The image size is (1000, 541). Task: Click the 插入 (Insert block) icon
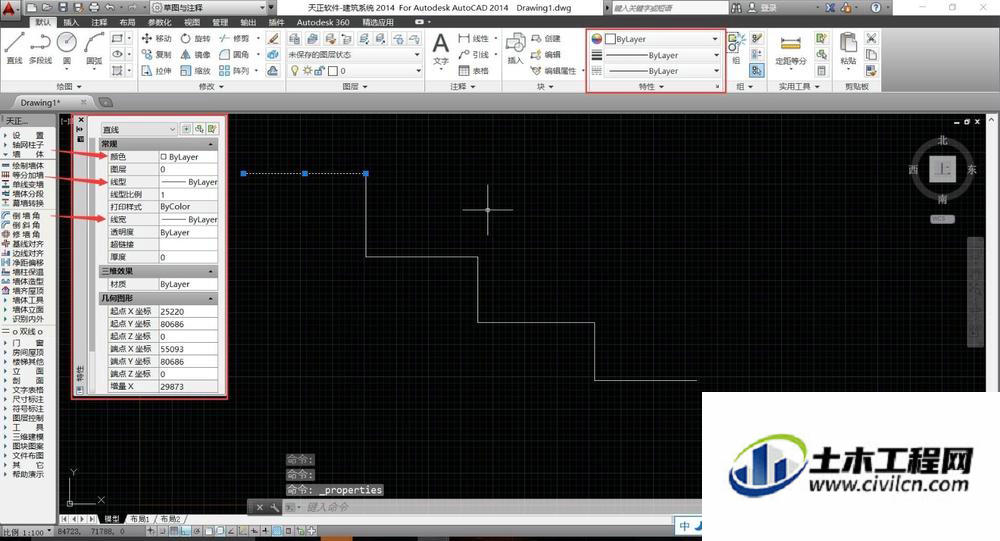pyautogui.click(x=515, y=49)
